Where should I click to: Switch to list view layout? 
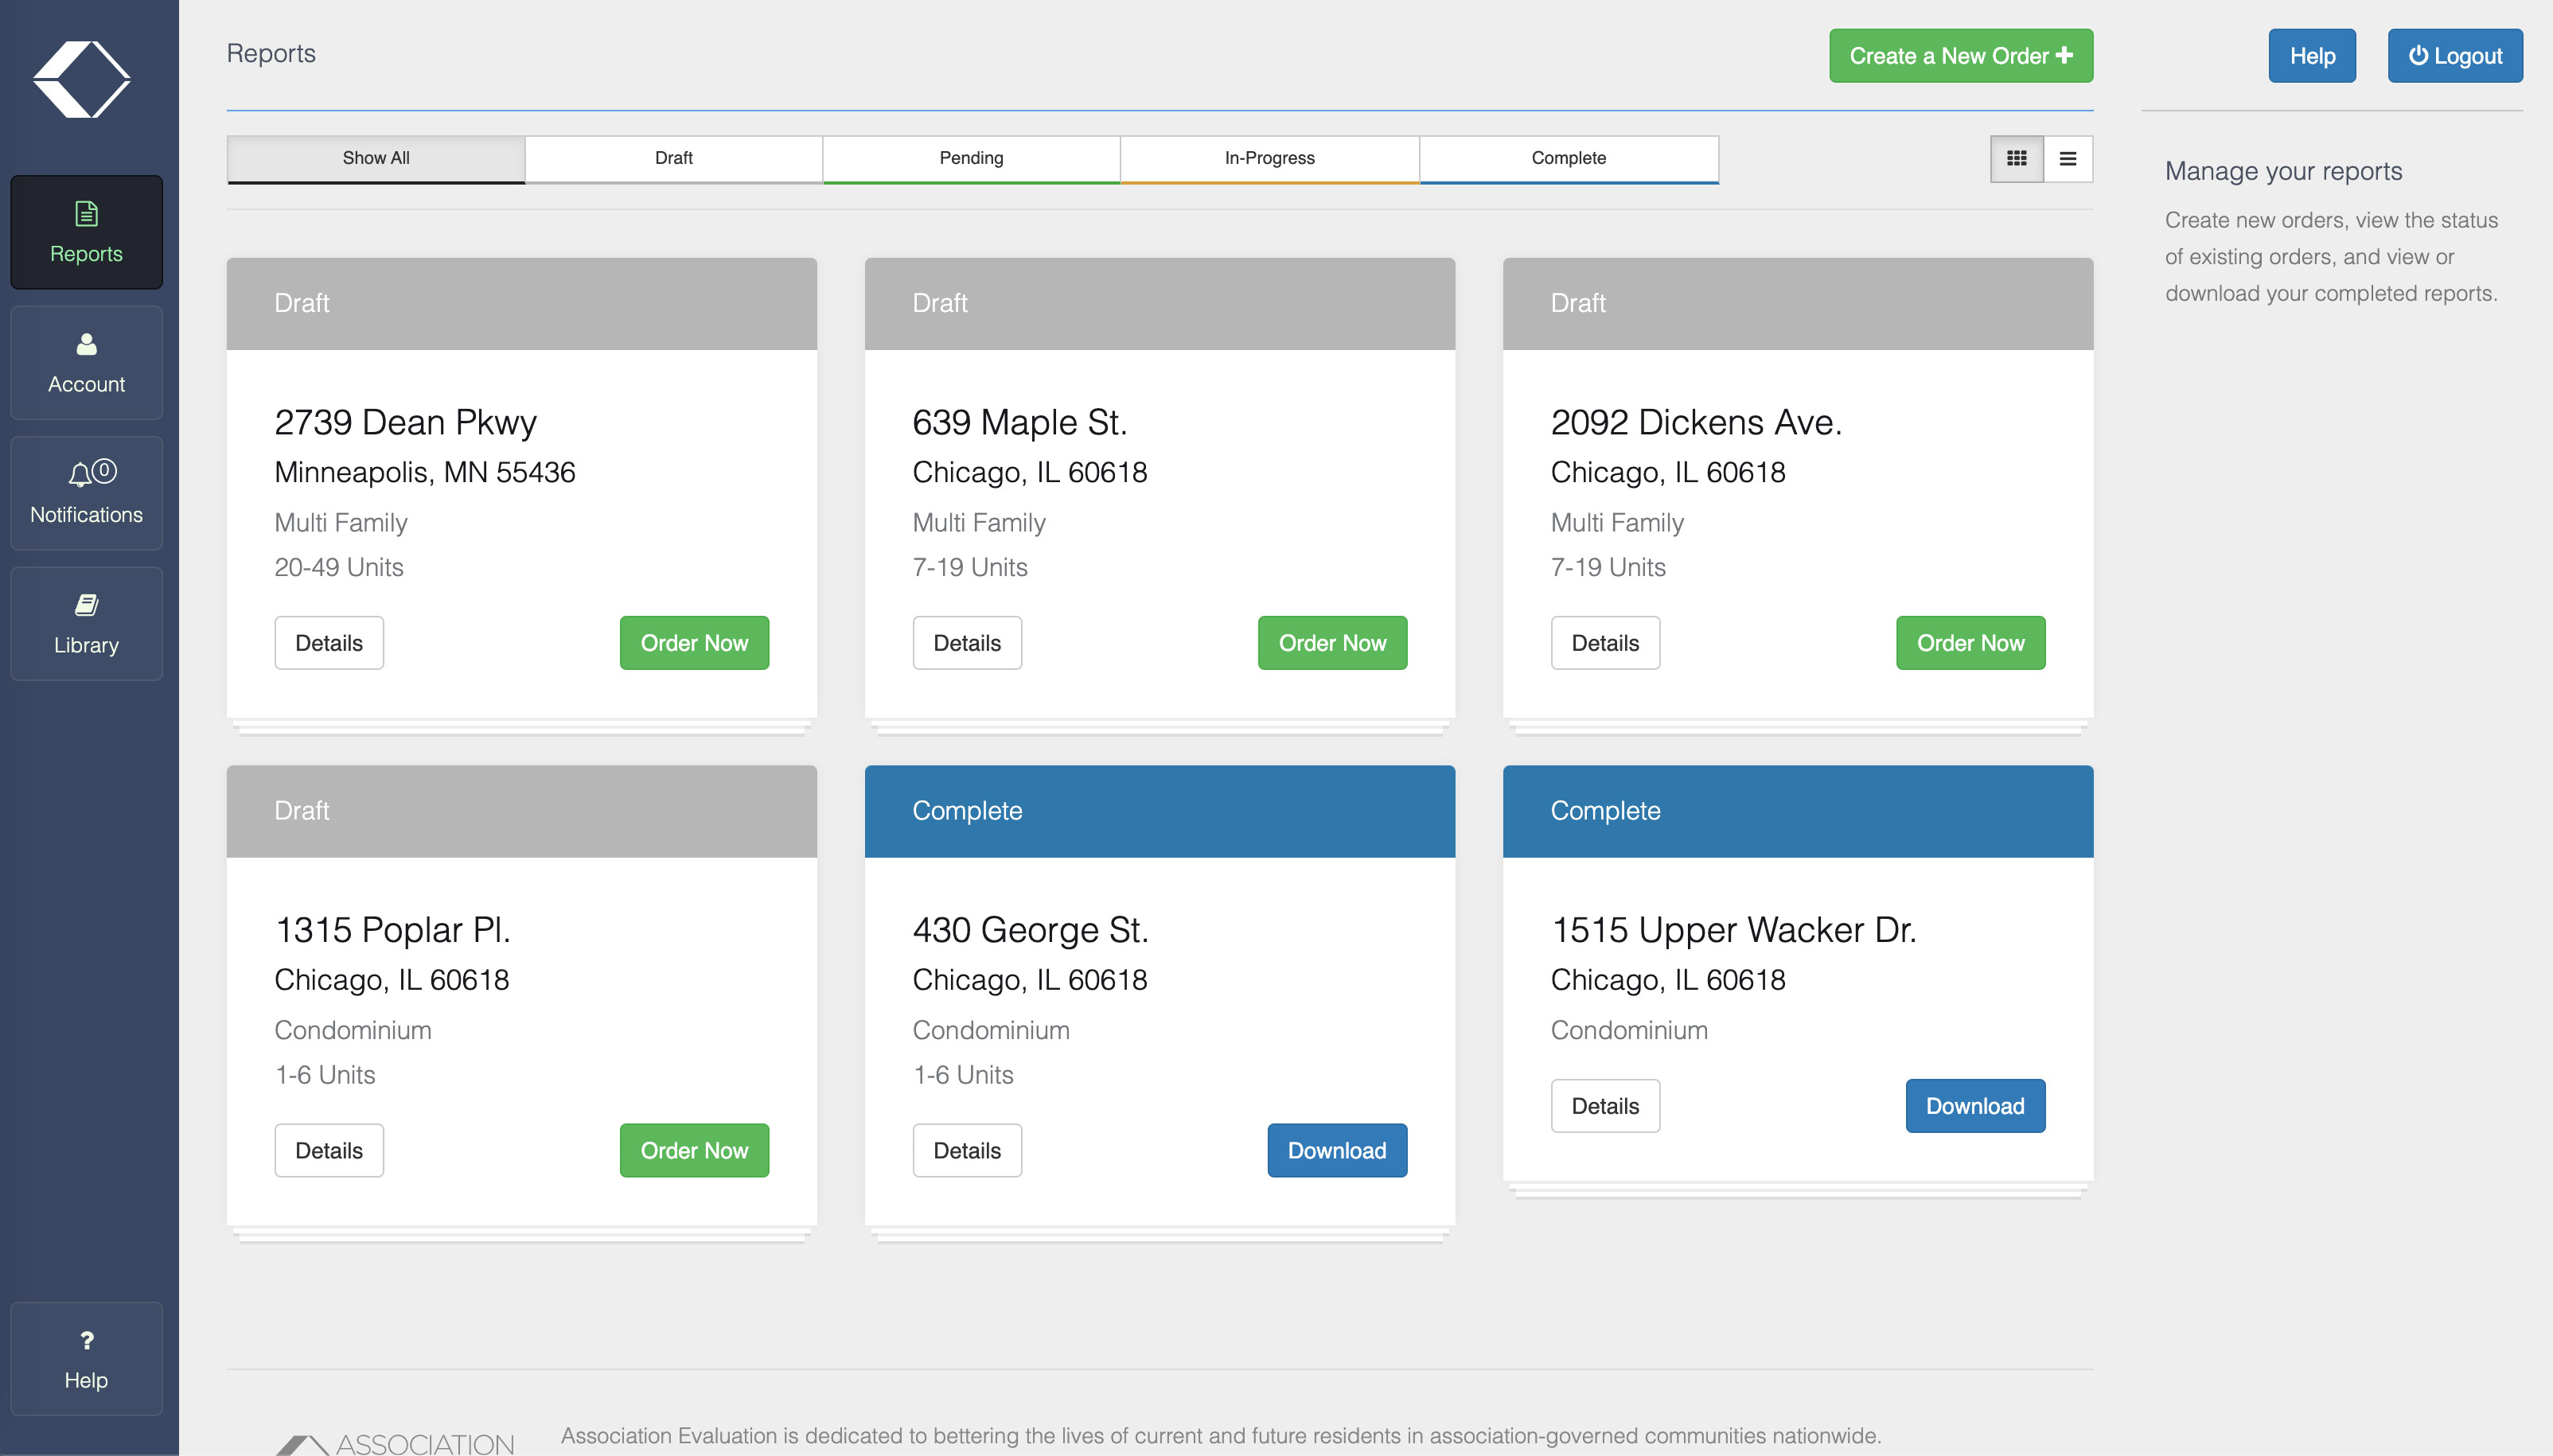point(2068,159)
